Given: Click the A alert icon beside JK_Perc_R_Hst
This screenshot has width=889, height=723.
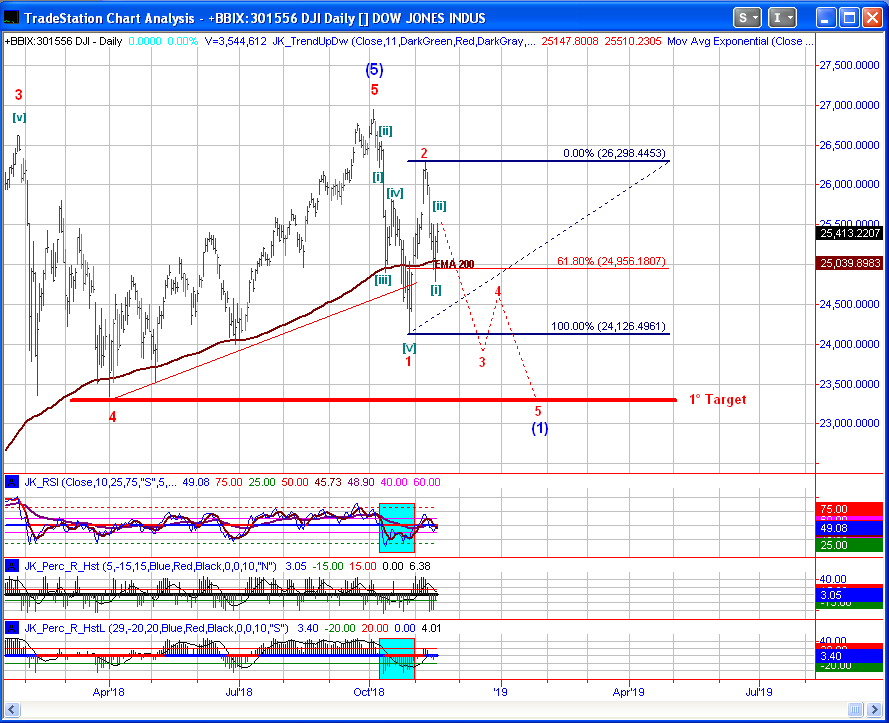Looking at the screenshot, I should [11, 566].
